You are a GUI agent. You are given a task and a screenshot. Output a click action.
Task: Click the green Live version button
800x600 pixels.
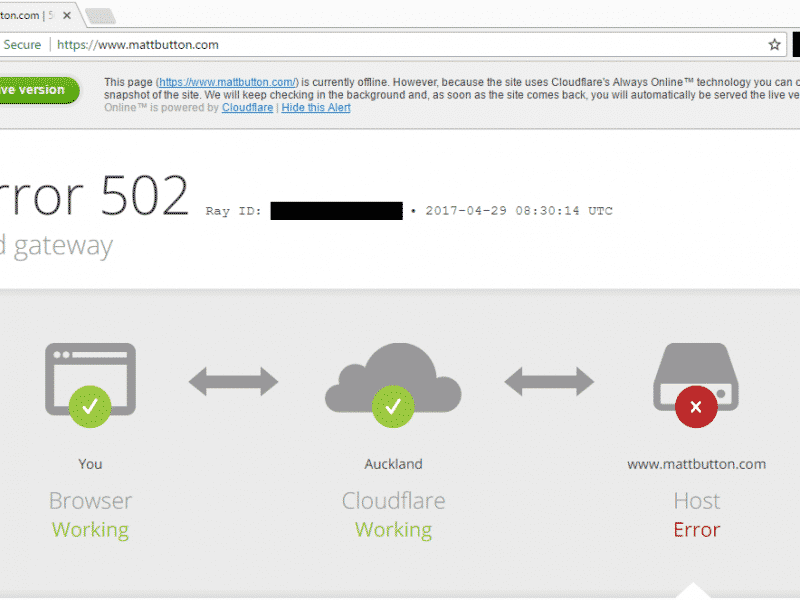pos(39,90)
